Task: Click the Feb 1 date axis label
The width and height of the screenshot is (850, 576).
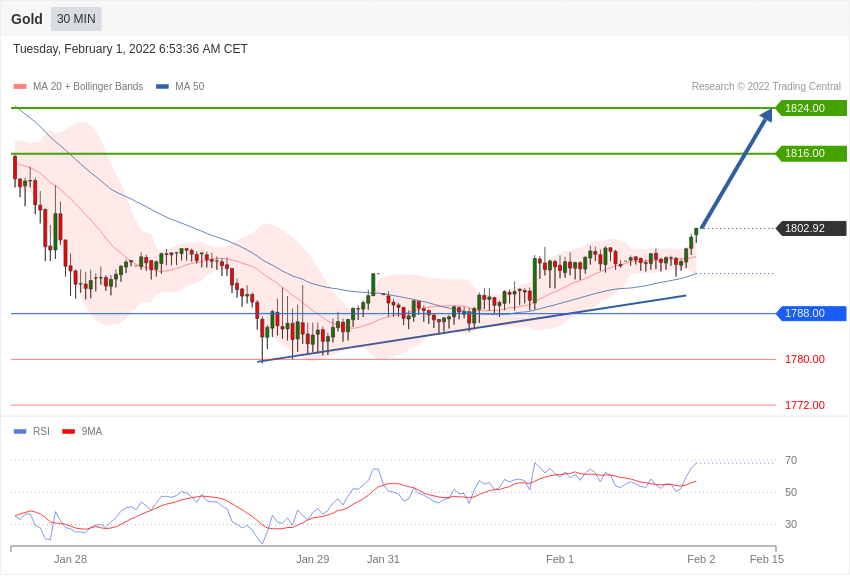Action: point(560,559)
